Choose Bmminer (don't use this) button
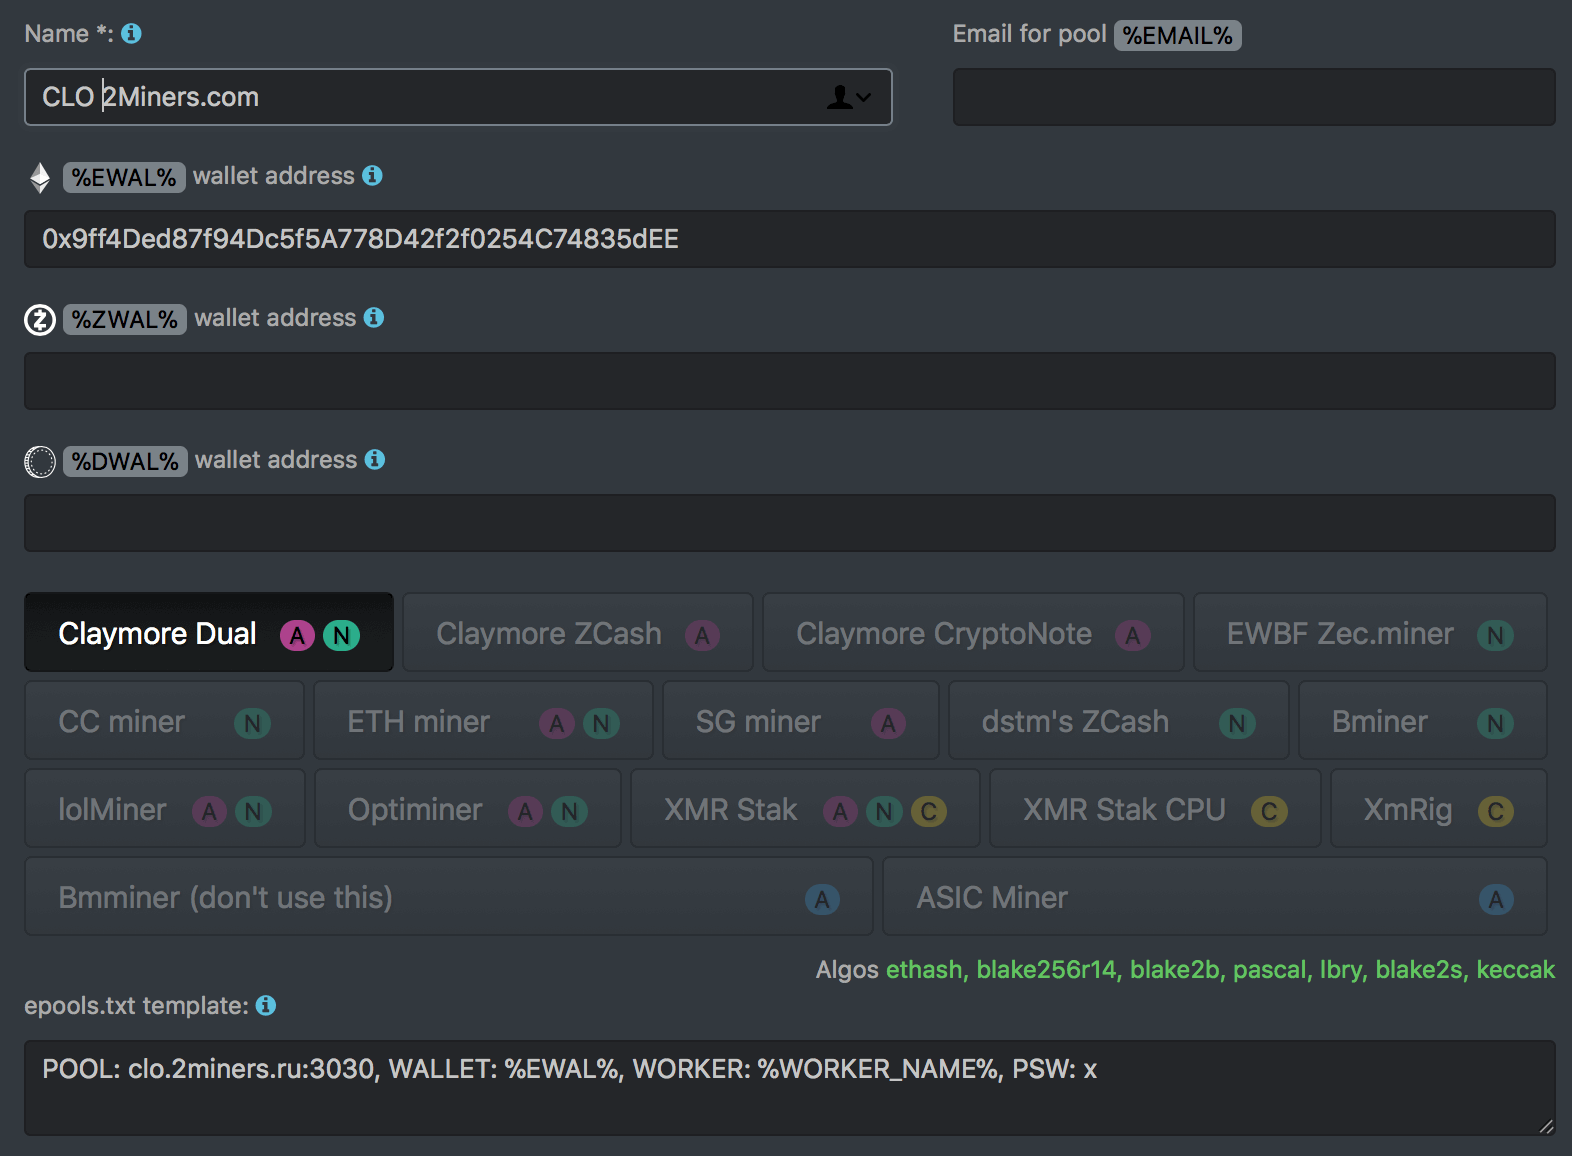Image resolution: width=1572 pixels, height=1156 pixels. (448, 897)
